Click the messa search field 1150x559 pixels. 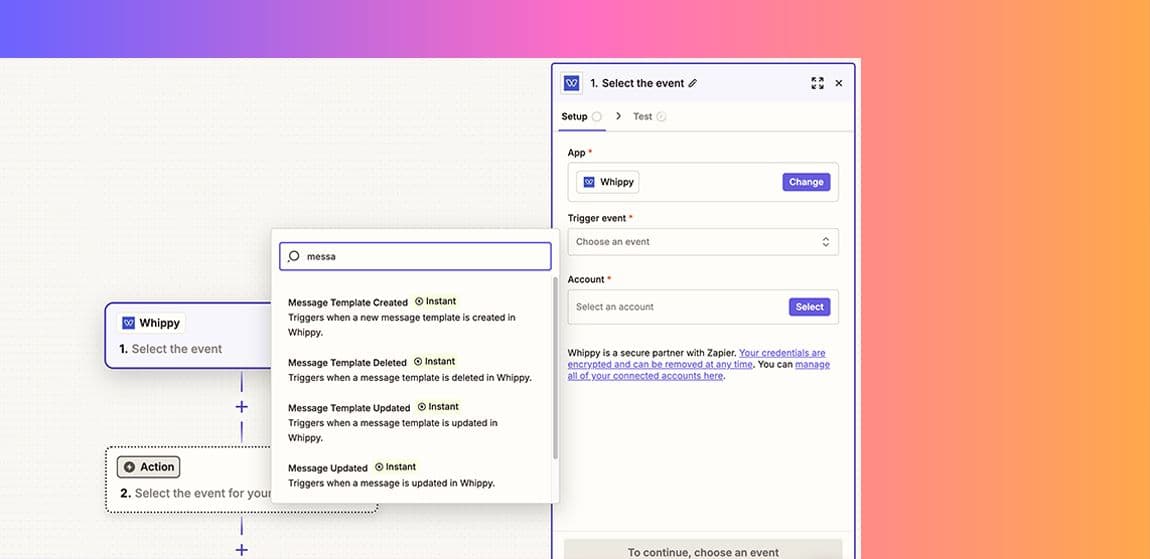(415, 256)
